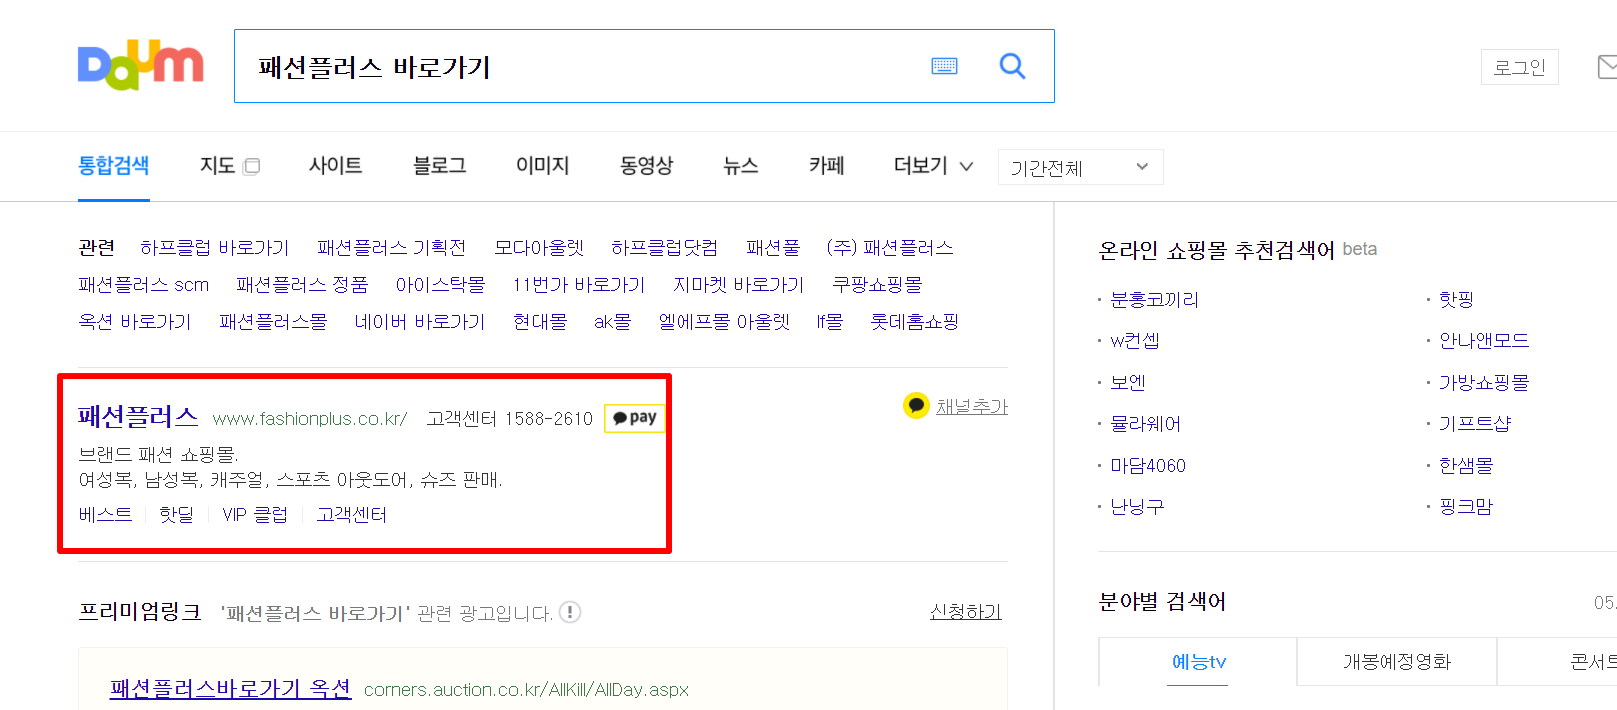Viewport: 1617px width, 710px height.
Task: Click the new-window icon next to 지도
Action: (x=252, y=166)
